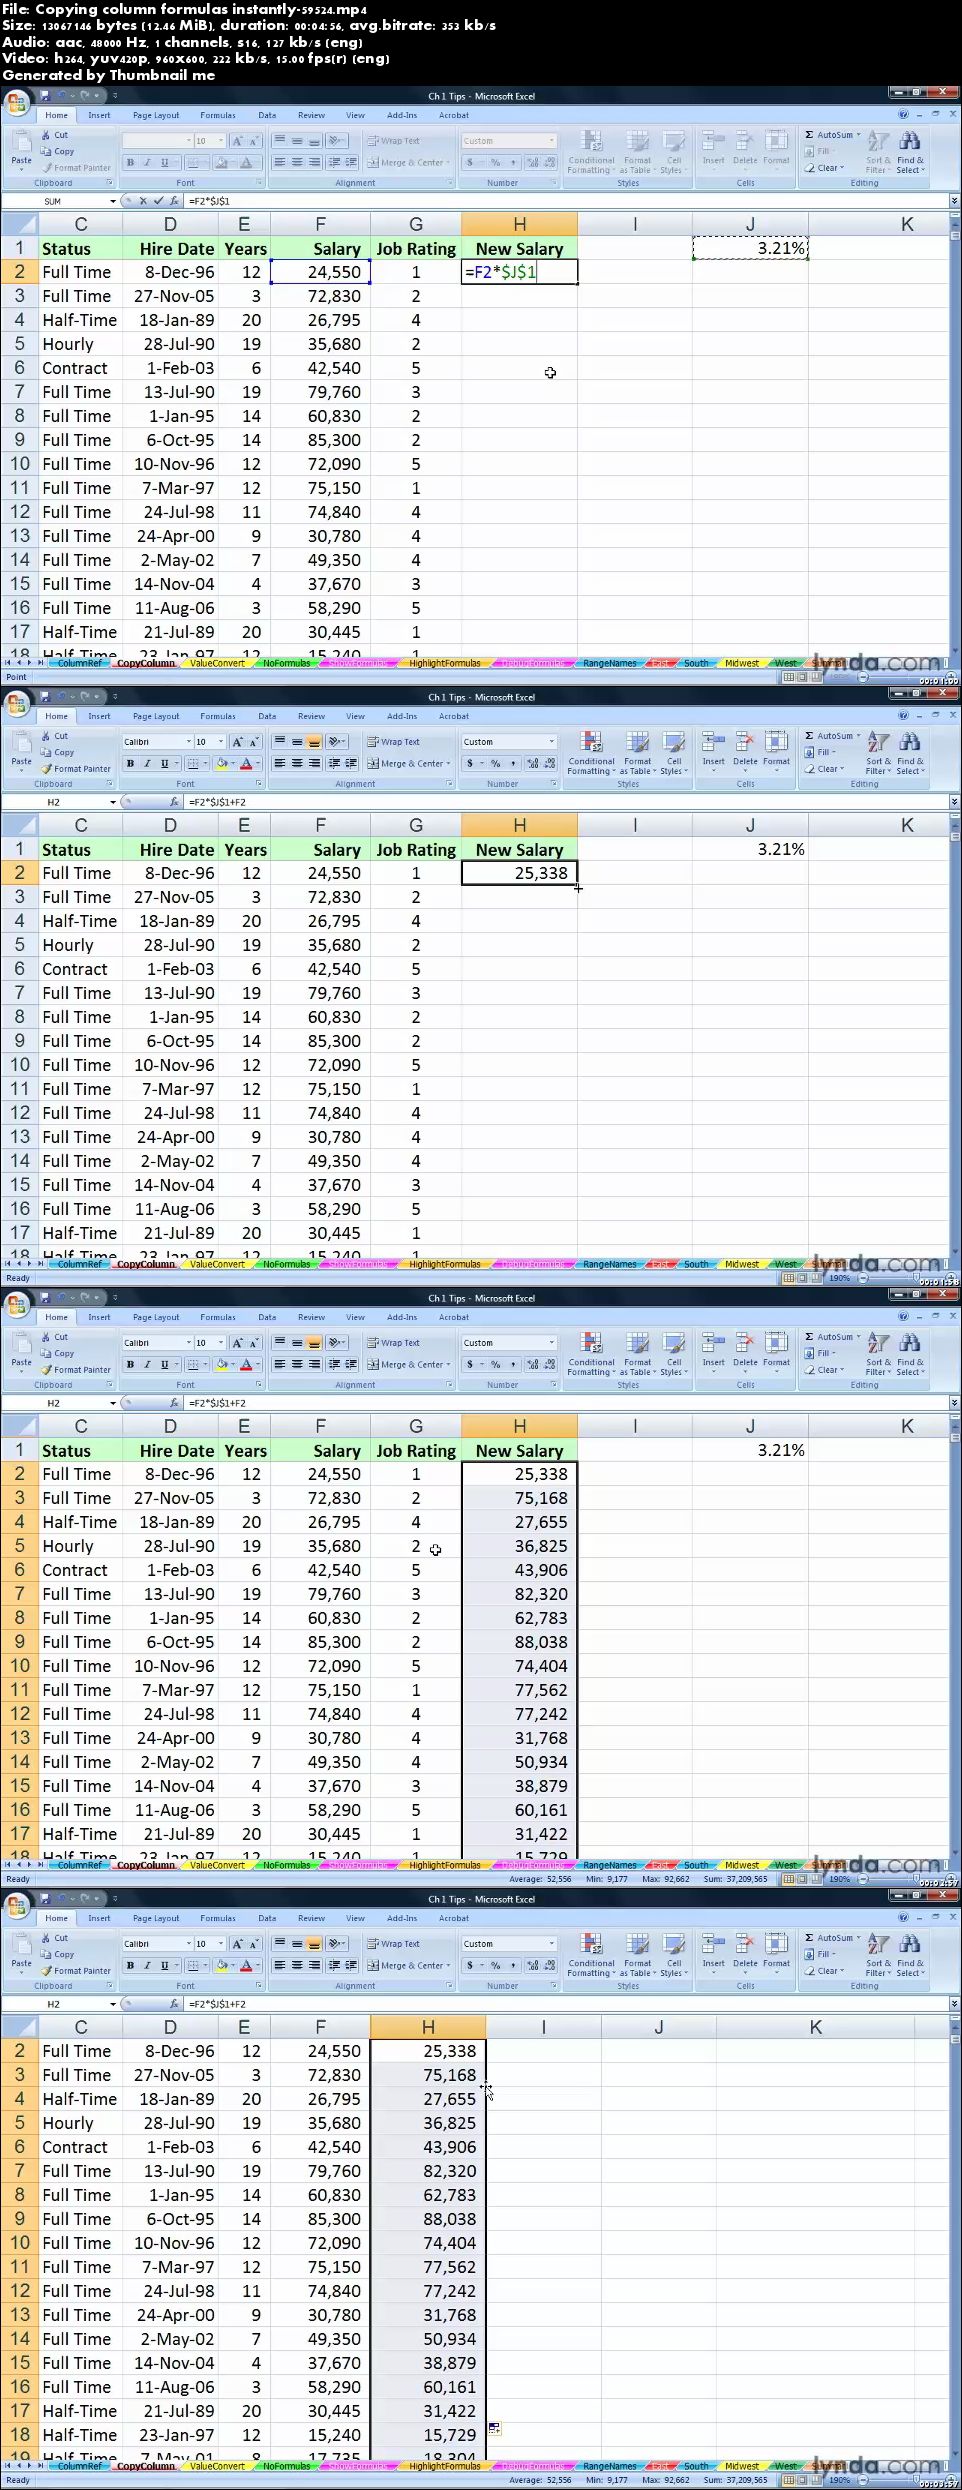This screenshot has width=962, height=2490.
Task: Click Sort & Filter in the second frame
Action: click(877, 753)
